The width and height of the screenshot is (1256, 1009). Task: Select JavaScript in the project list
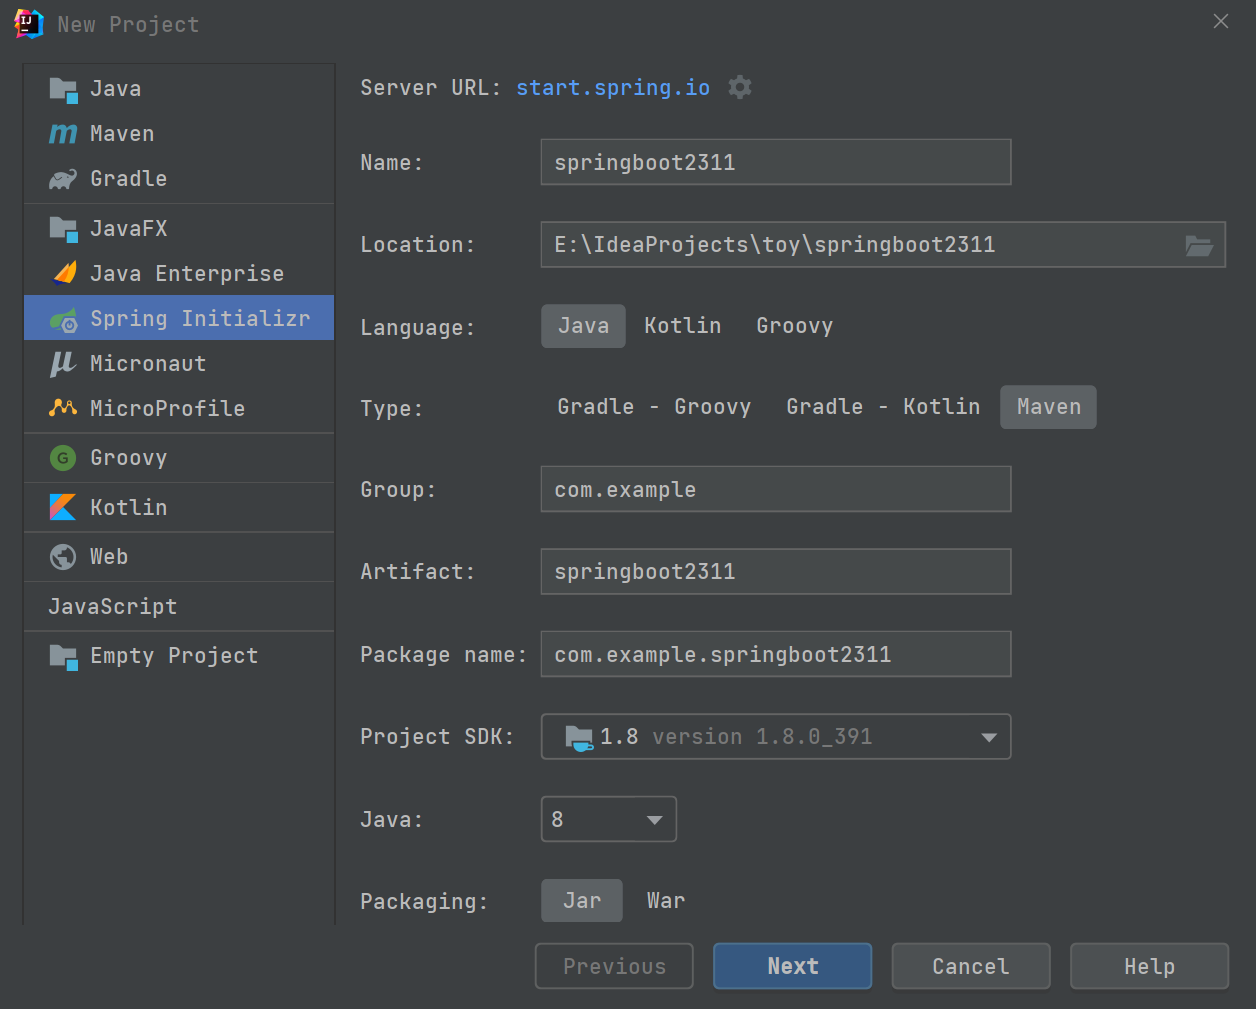(179, 607)
